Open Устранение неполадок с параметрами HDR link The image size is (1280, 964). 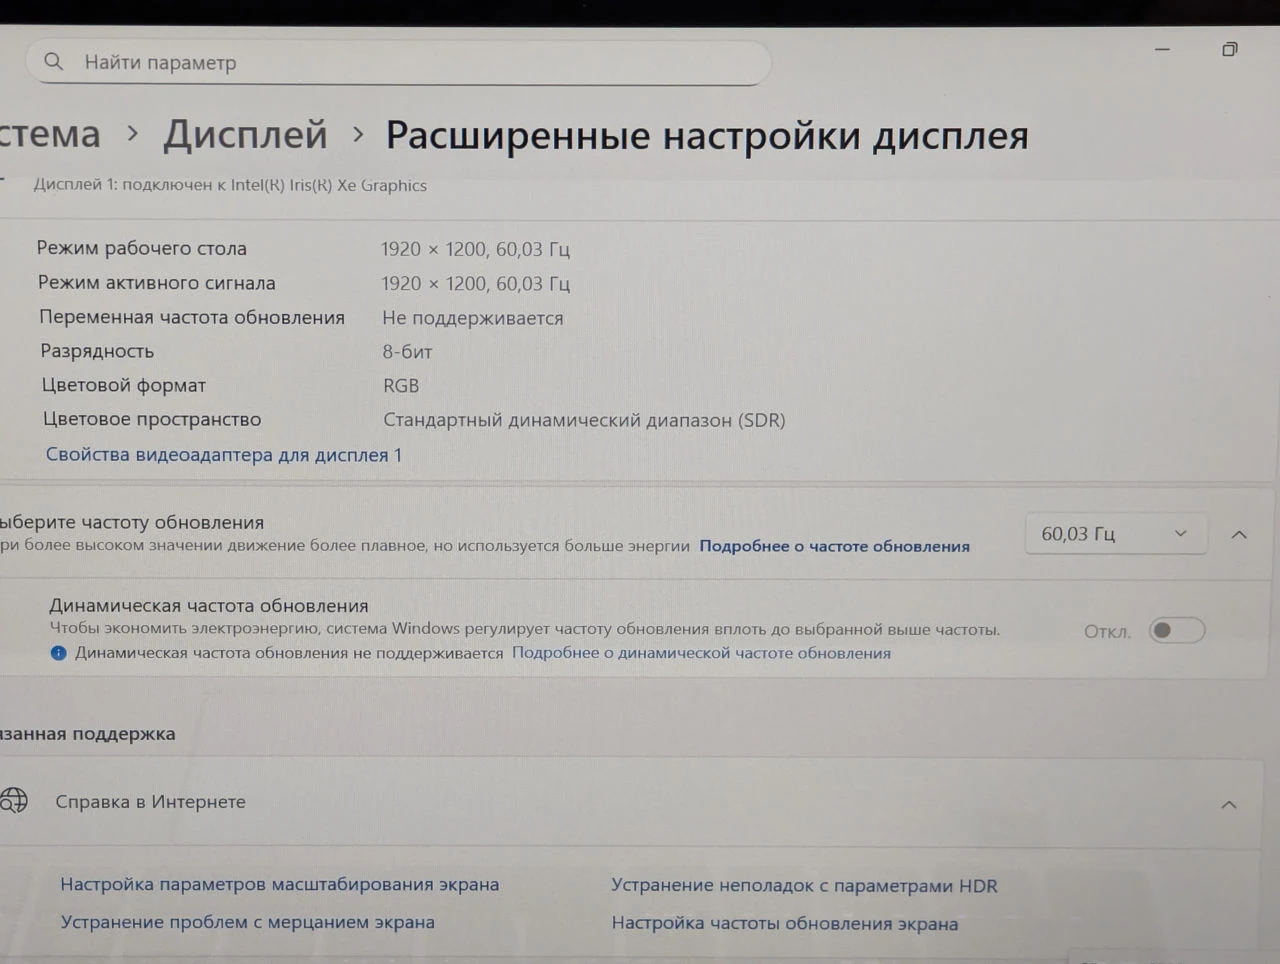[x=804, y=885]
